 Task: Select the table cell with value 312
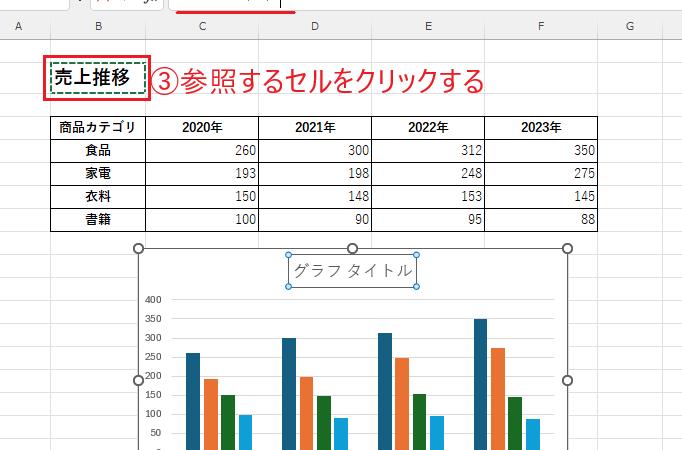428,151
